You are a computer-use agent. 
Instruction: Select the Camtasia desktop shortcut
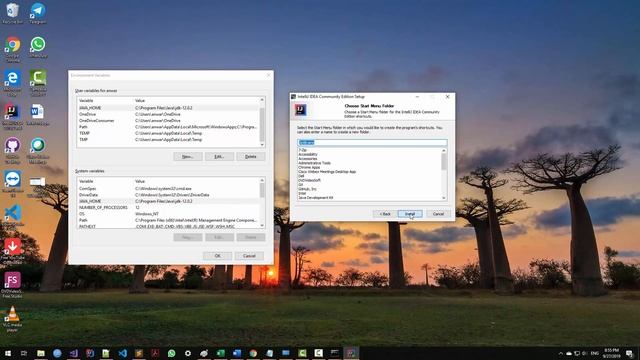point(38,83)
